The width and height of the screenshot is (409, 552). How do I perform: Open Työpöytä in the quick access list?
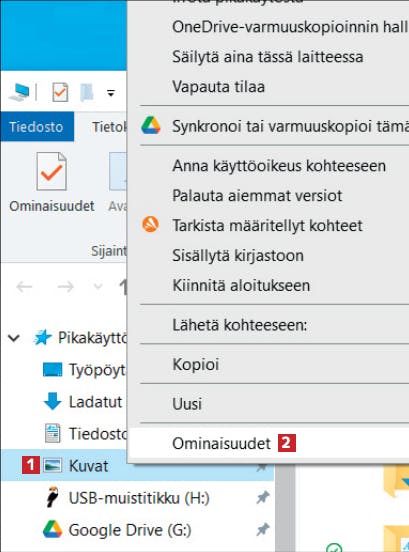point(84,370)
